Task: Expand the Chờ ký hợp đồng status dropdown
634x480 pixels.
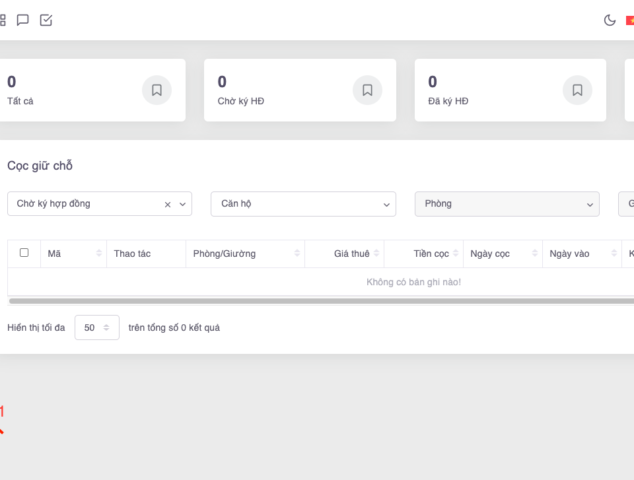Action: (x=183, y=204)
